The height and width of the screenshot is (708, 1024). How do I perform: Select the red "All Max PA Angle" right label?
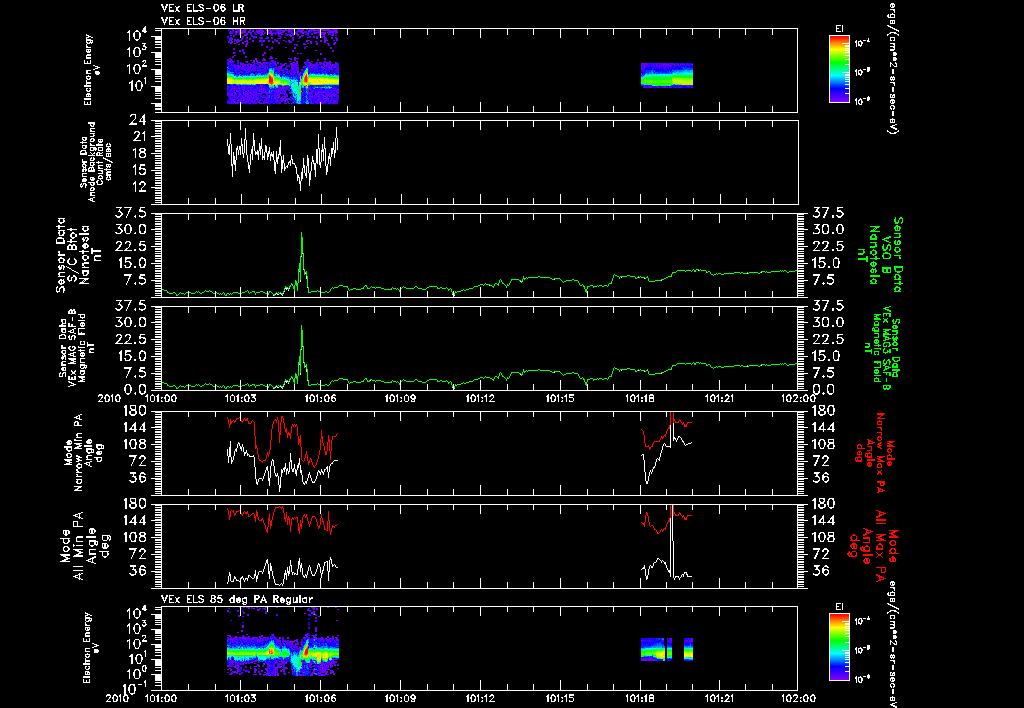[x=874, y=545]
